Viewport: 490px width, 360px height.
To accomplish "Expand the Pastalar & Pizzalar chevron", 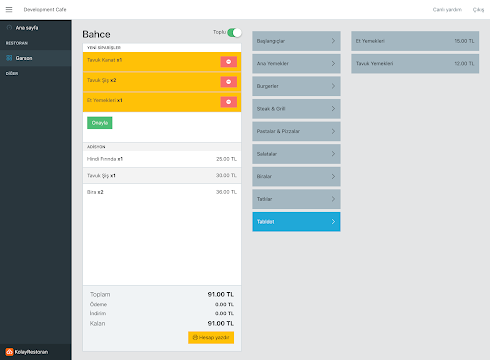I will [333, 131].
